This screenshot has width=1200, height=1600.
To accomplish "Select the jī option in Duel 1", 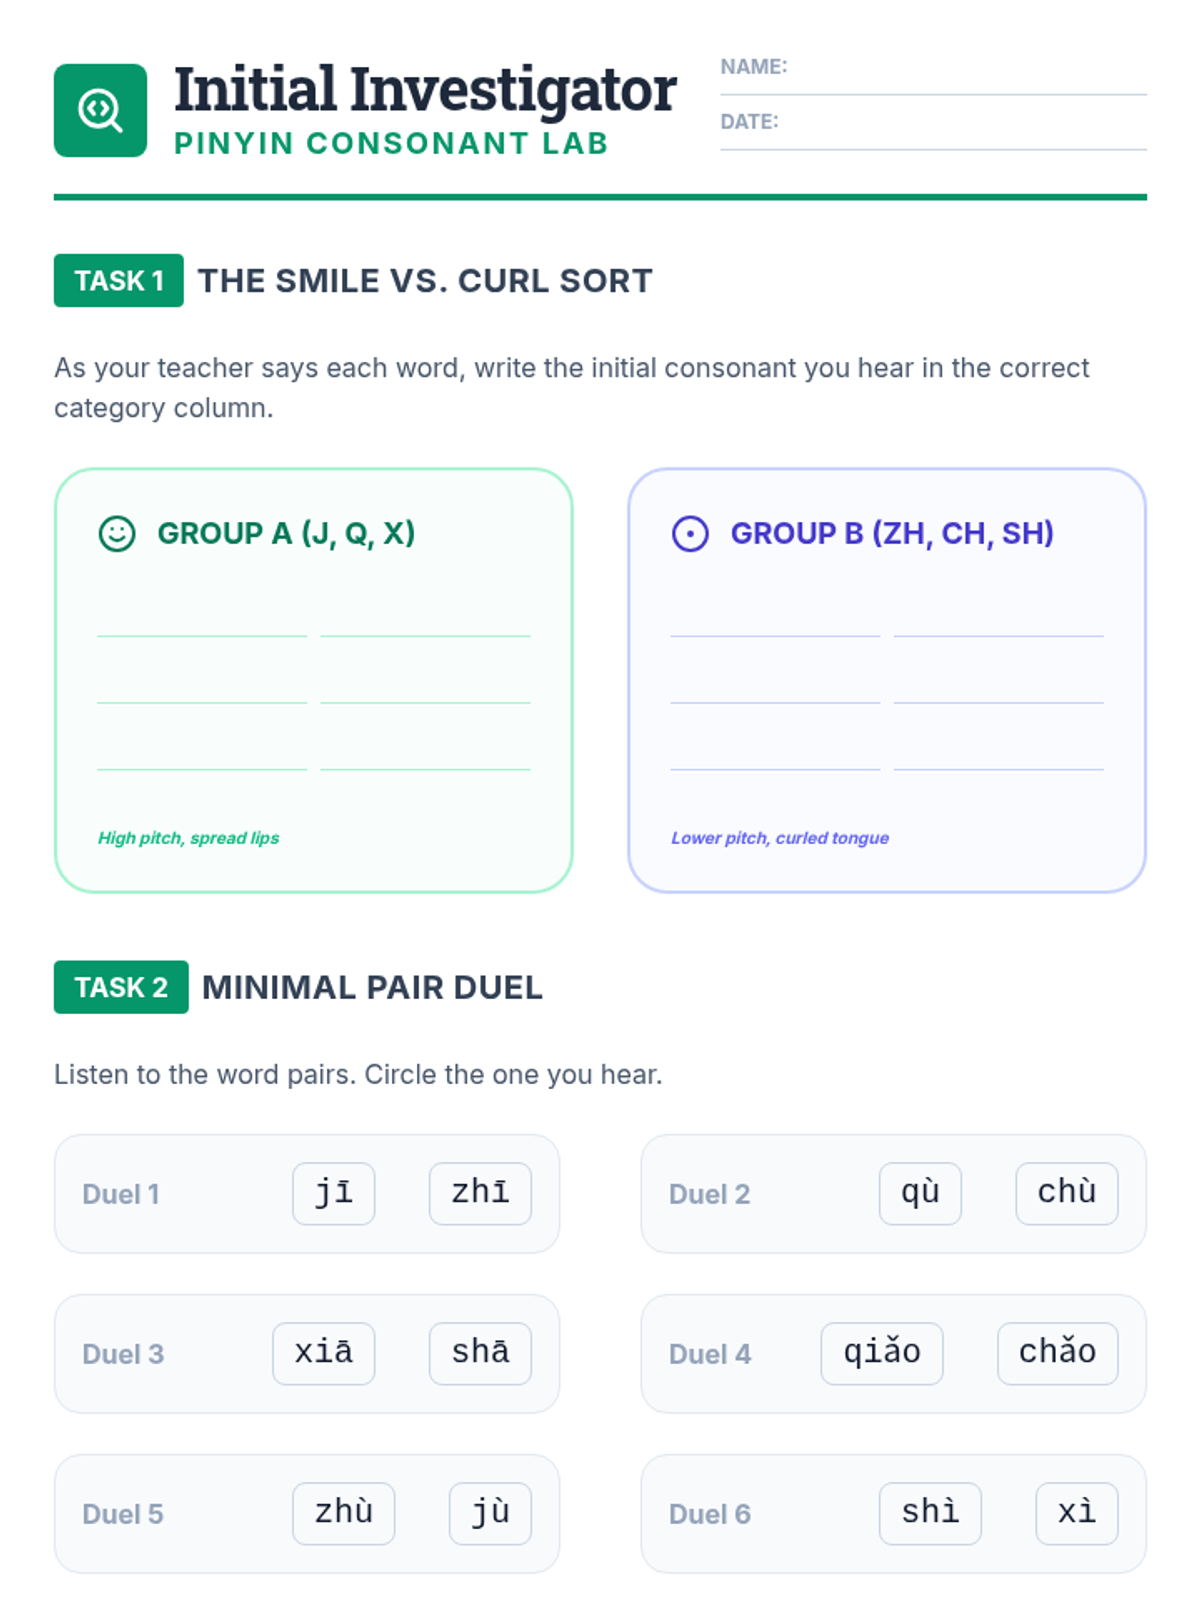I will click(333, 1193).
